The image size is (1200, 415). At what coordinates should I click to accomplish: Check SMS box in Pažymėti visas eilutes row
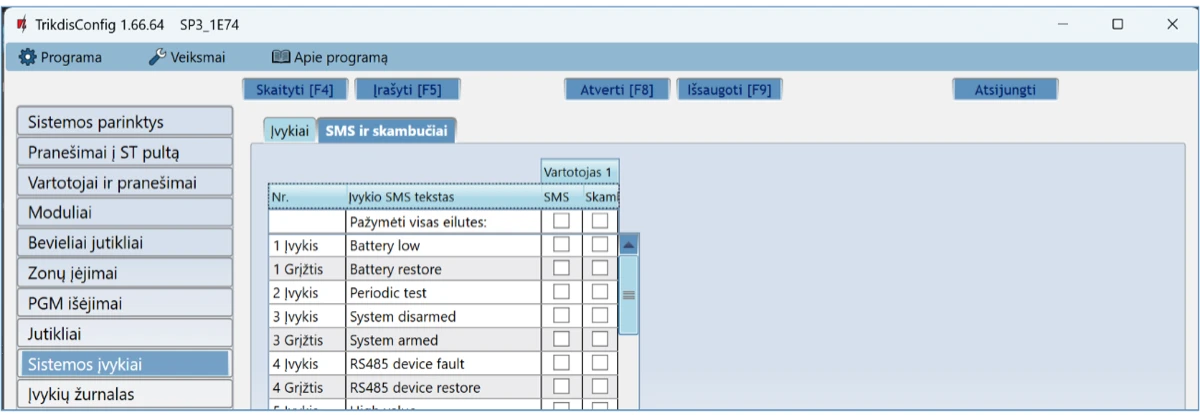(x=561, y=220)
